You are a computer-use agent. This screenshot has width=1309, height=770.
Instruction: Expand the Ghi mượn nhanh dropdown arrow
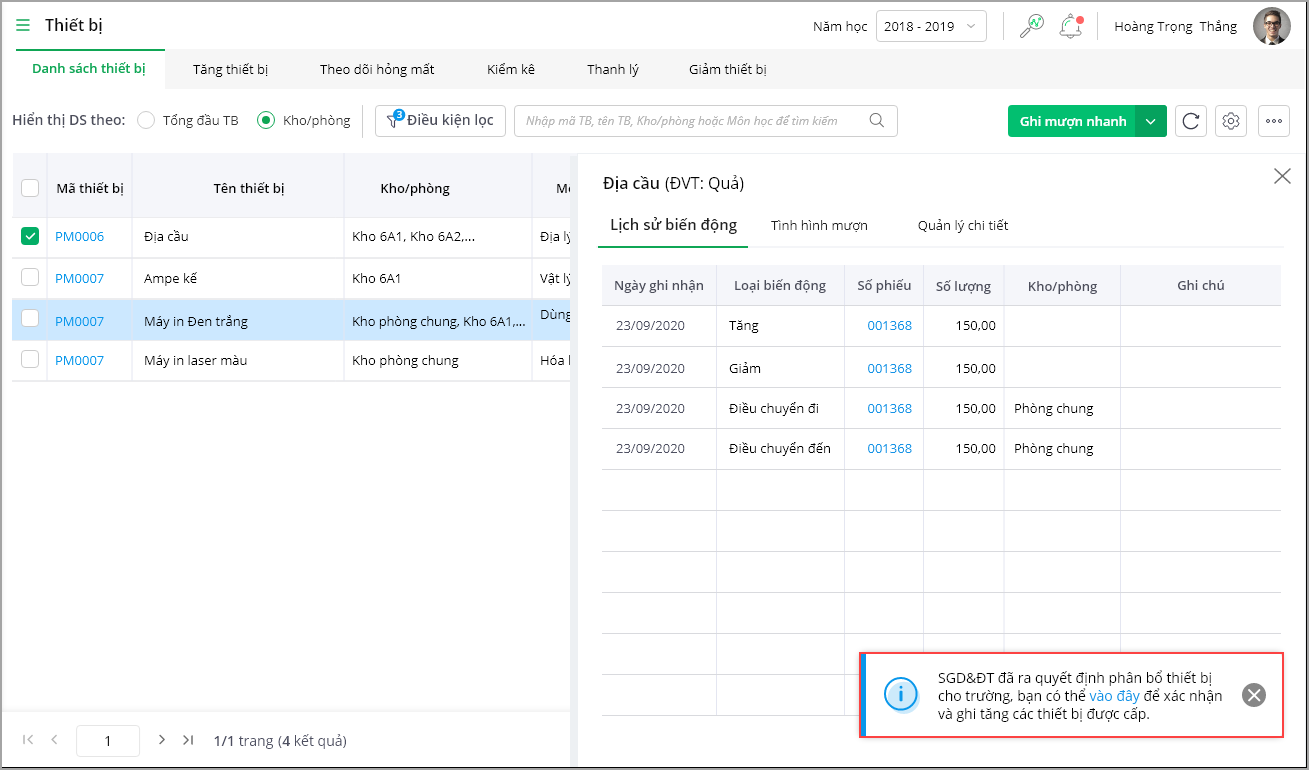coord(1151,121)
